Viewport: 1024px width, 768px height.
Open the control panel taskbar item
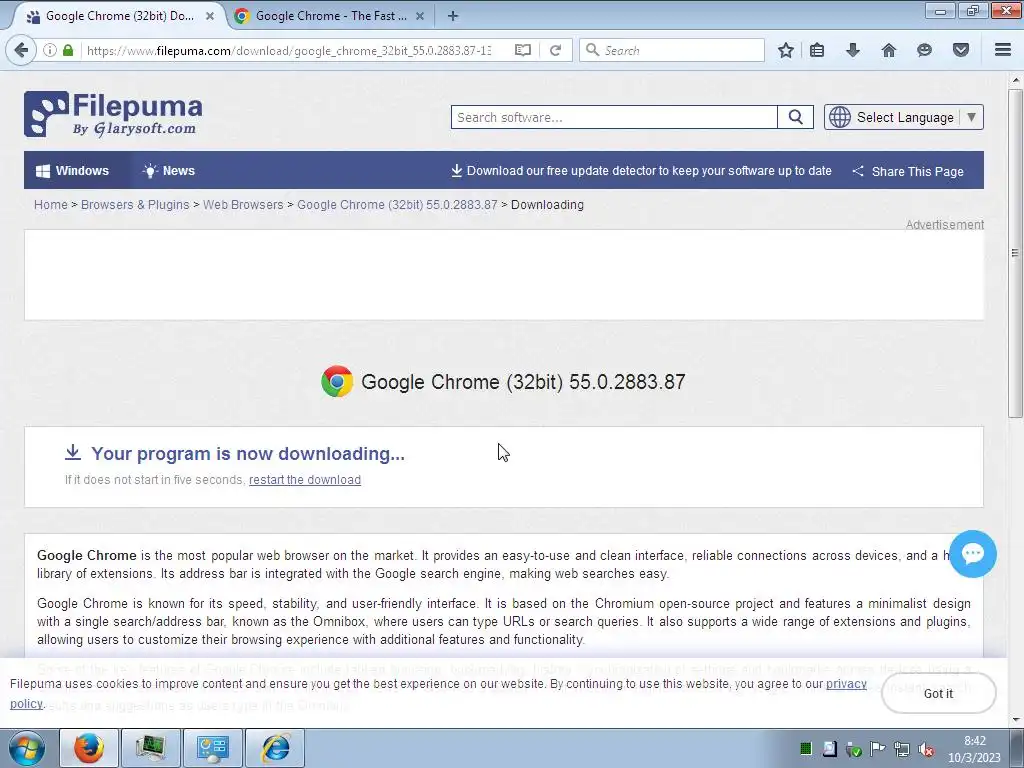pos(213,748)
